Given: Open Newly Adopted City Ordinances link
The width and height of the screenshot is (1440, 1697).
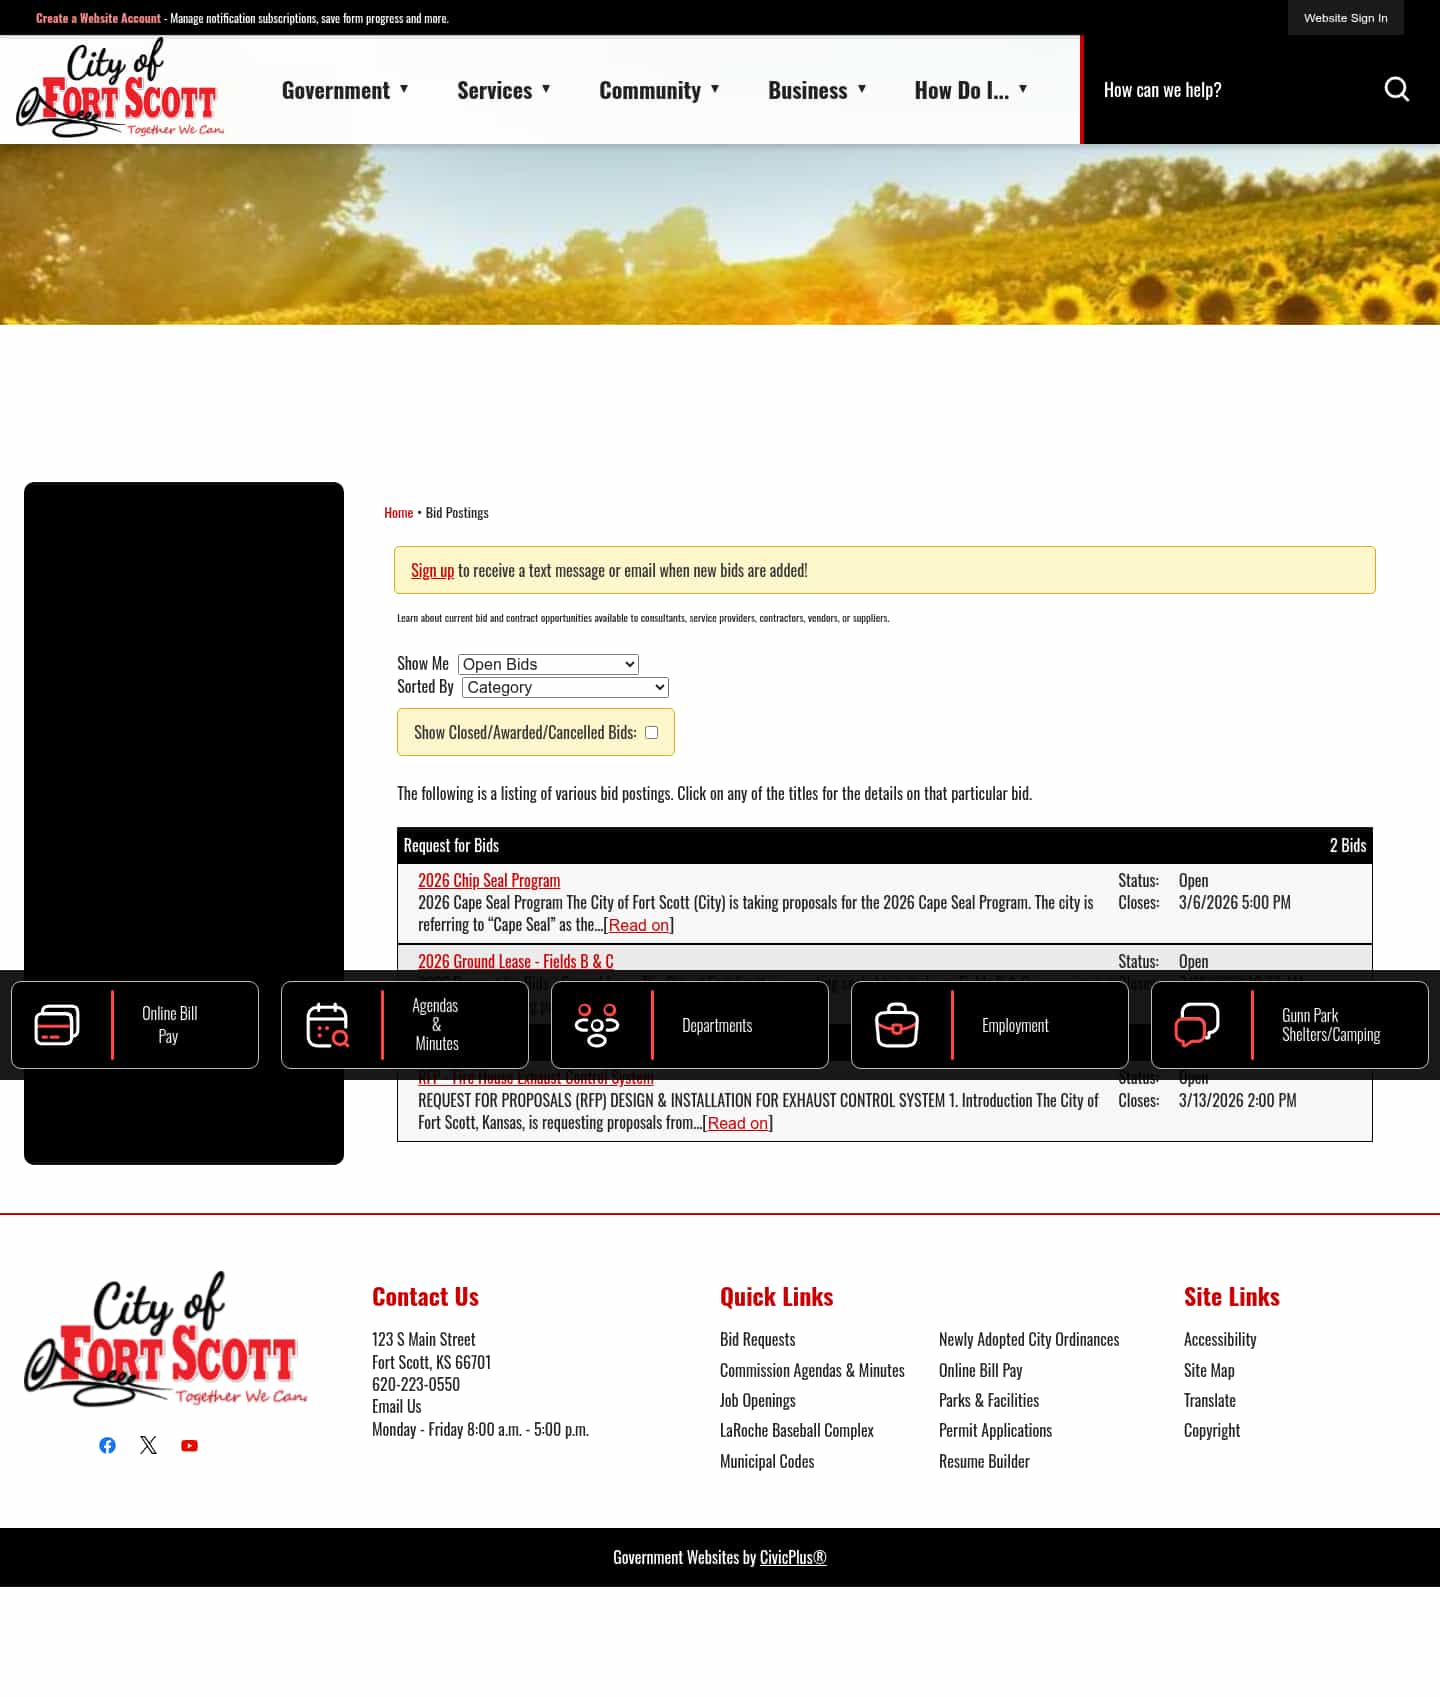Looking at the screenshot, I should pyautogui.click(x=1029, y=1339).
